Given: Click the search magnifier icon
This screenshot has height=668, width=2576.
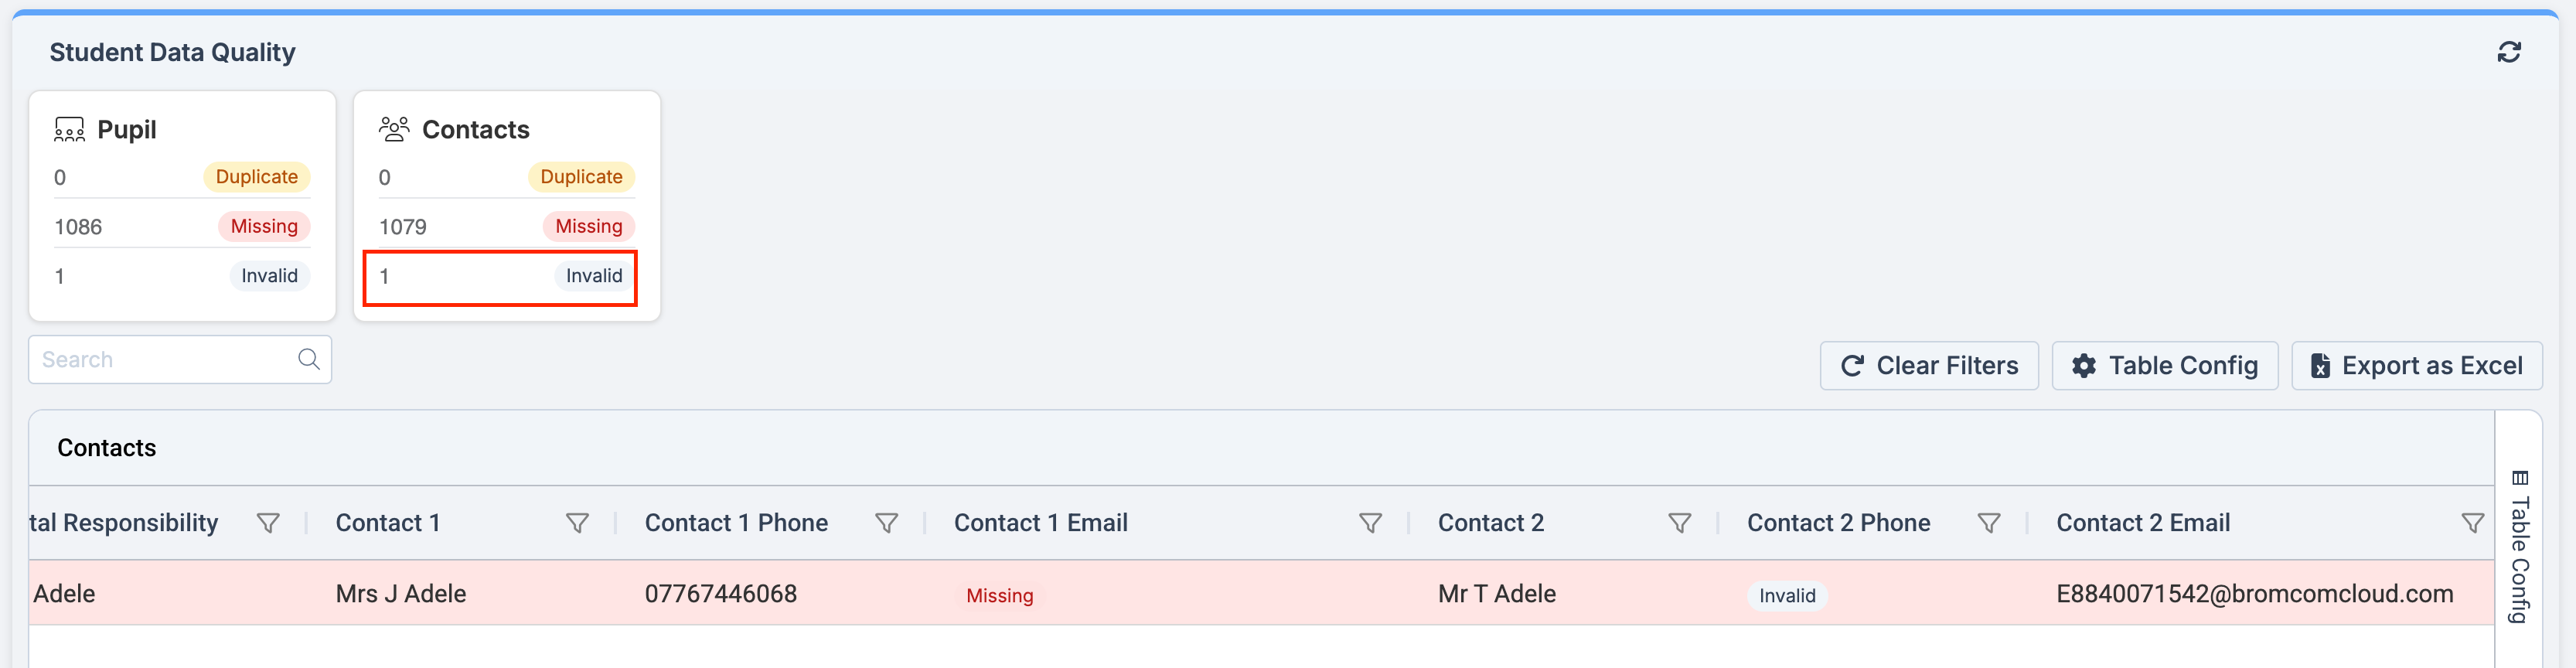Looking at the screenshot, I should click(x=309, y=359).
